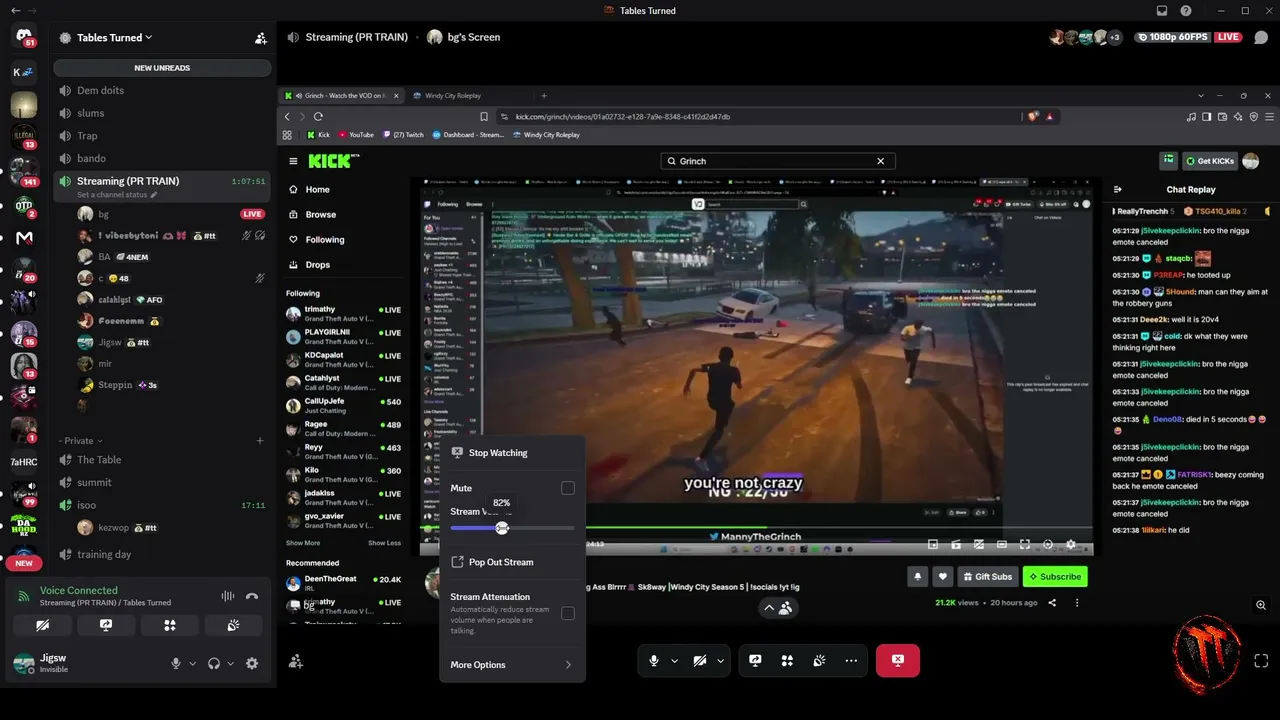
Task: Join the Dem doits voice channel
Action: click(162, 90)
